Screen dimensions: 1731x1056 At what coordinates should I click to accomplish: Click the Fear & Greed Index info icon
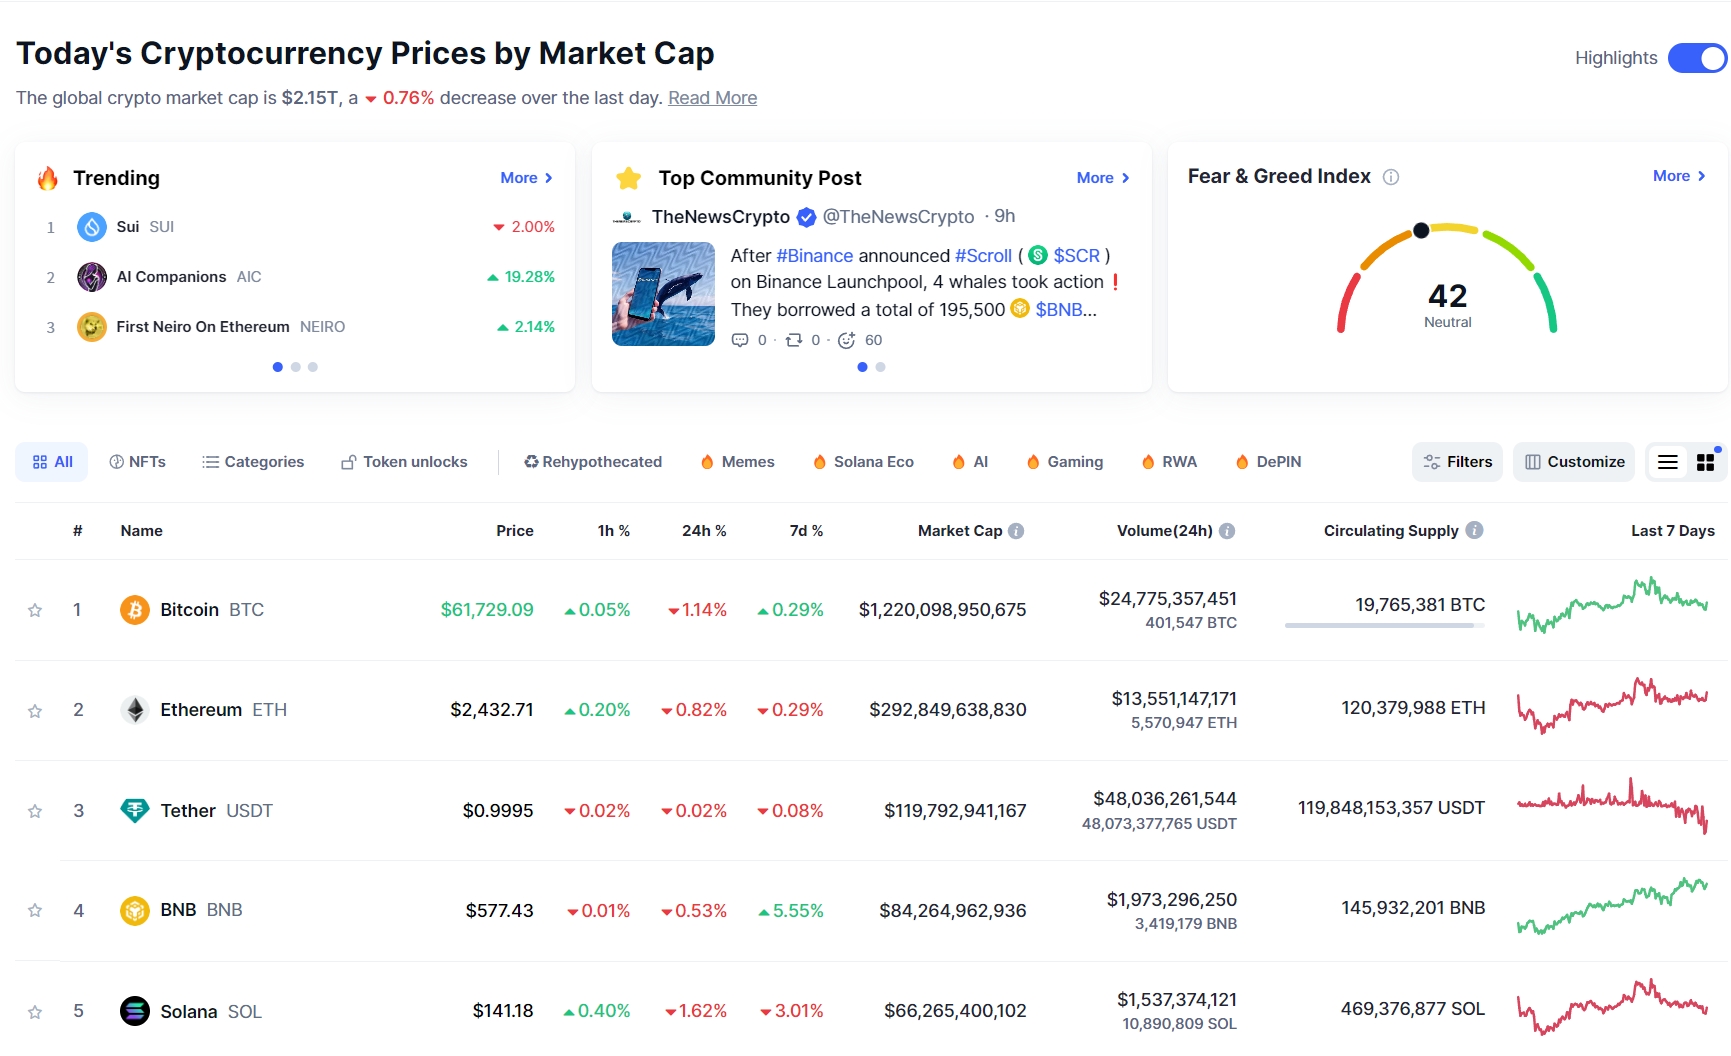tap(1391, 177)
